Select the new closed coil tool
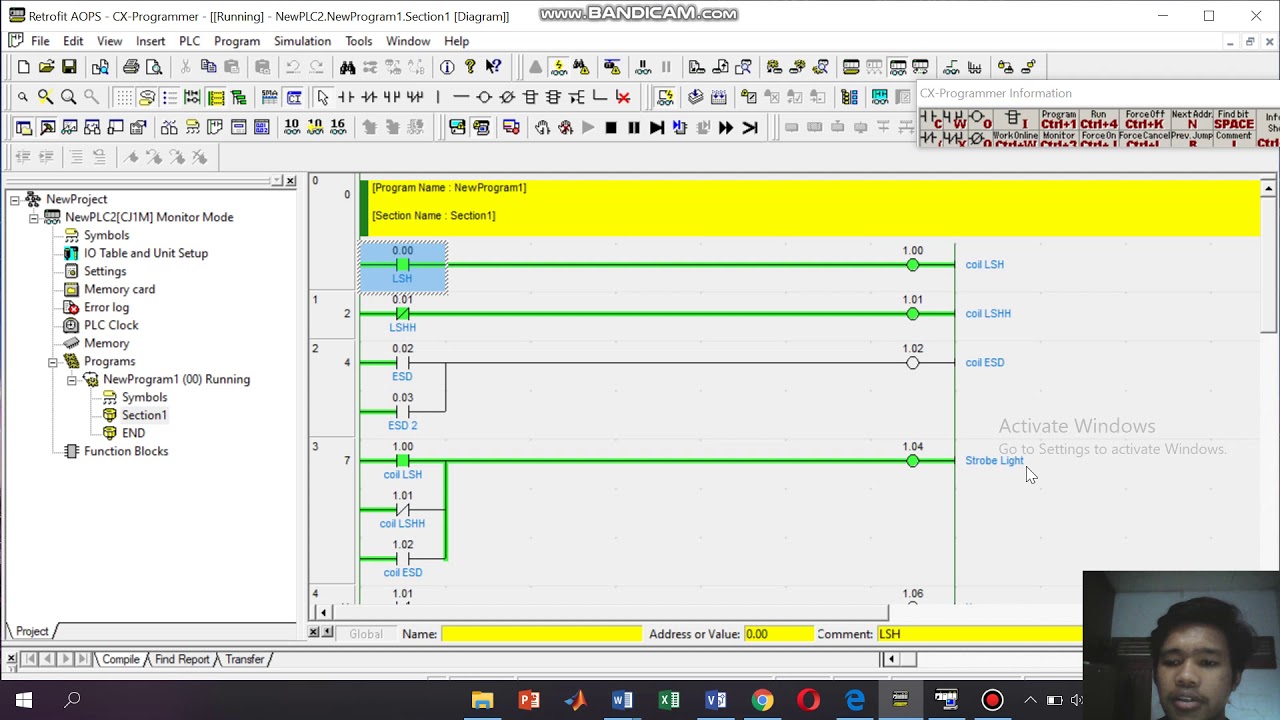This screenshot has height=720, width=1280. [x=507, y=97]
